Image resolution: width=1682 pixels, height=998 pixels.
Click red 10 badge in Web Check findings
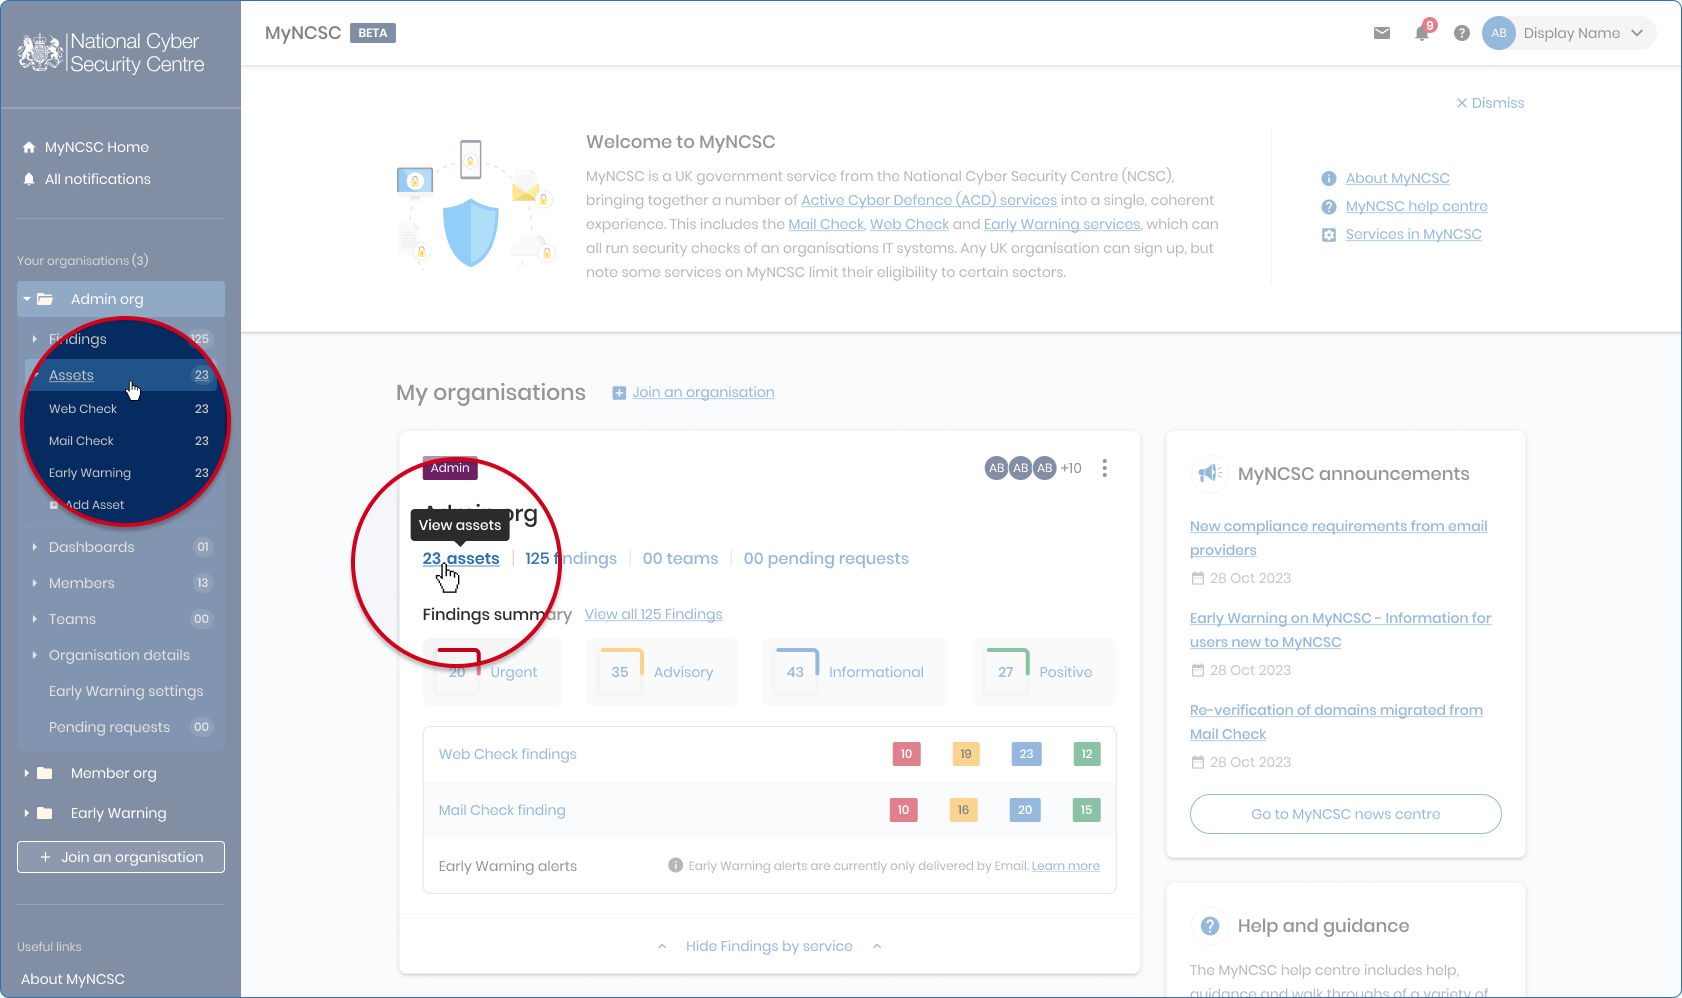coord(906,754)
